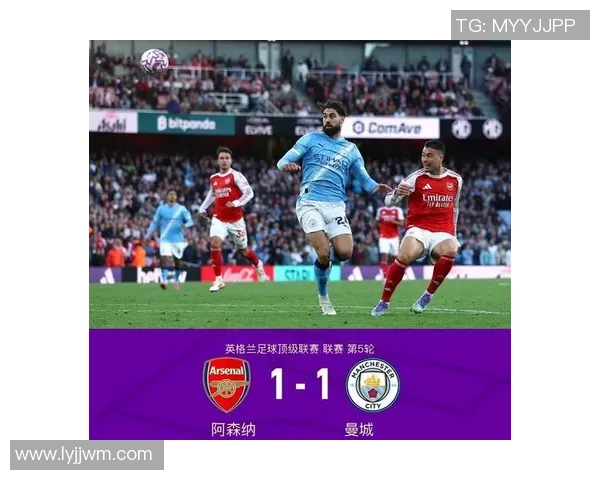Click the football in the air

[155, 62]
